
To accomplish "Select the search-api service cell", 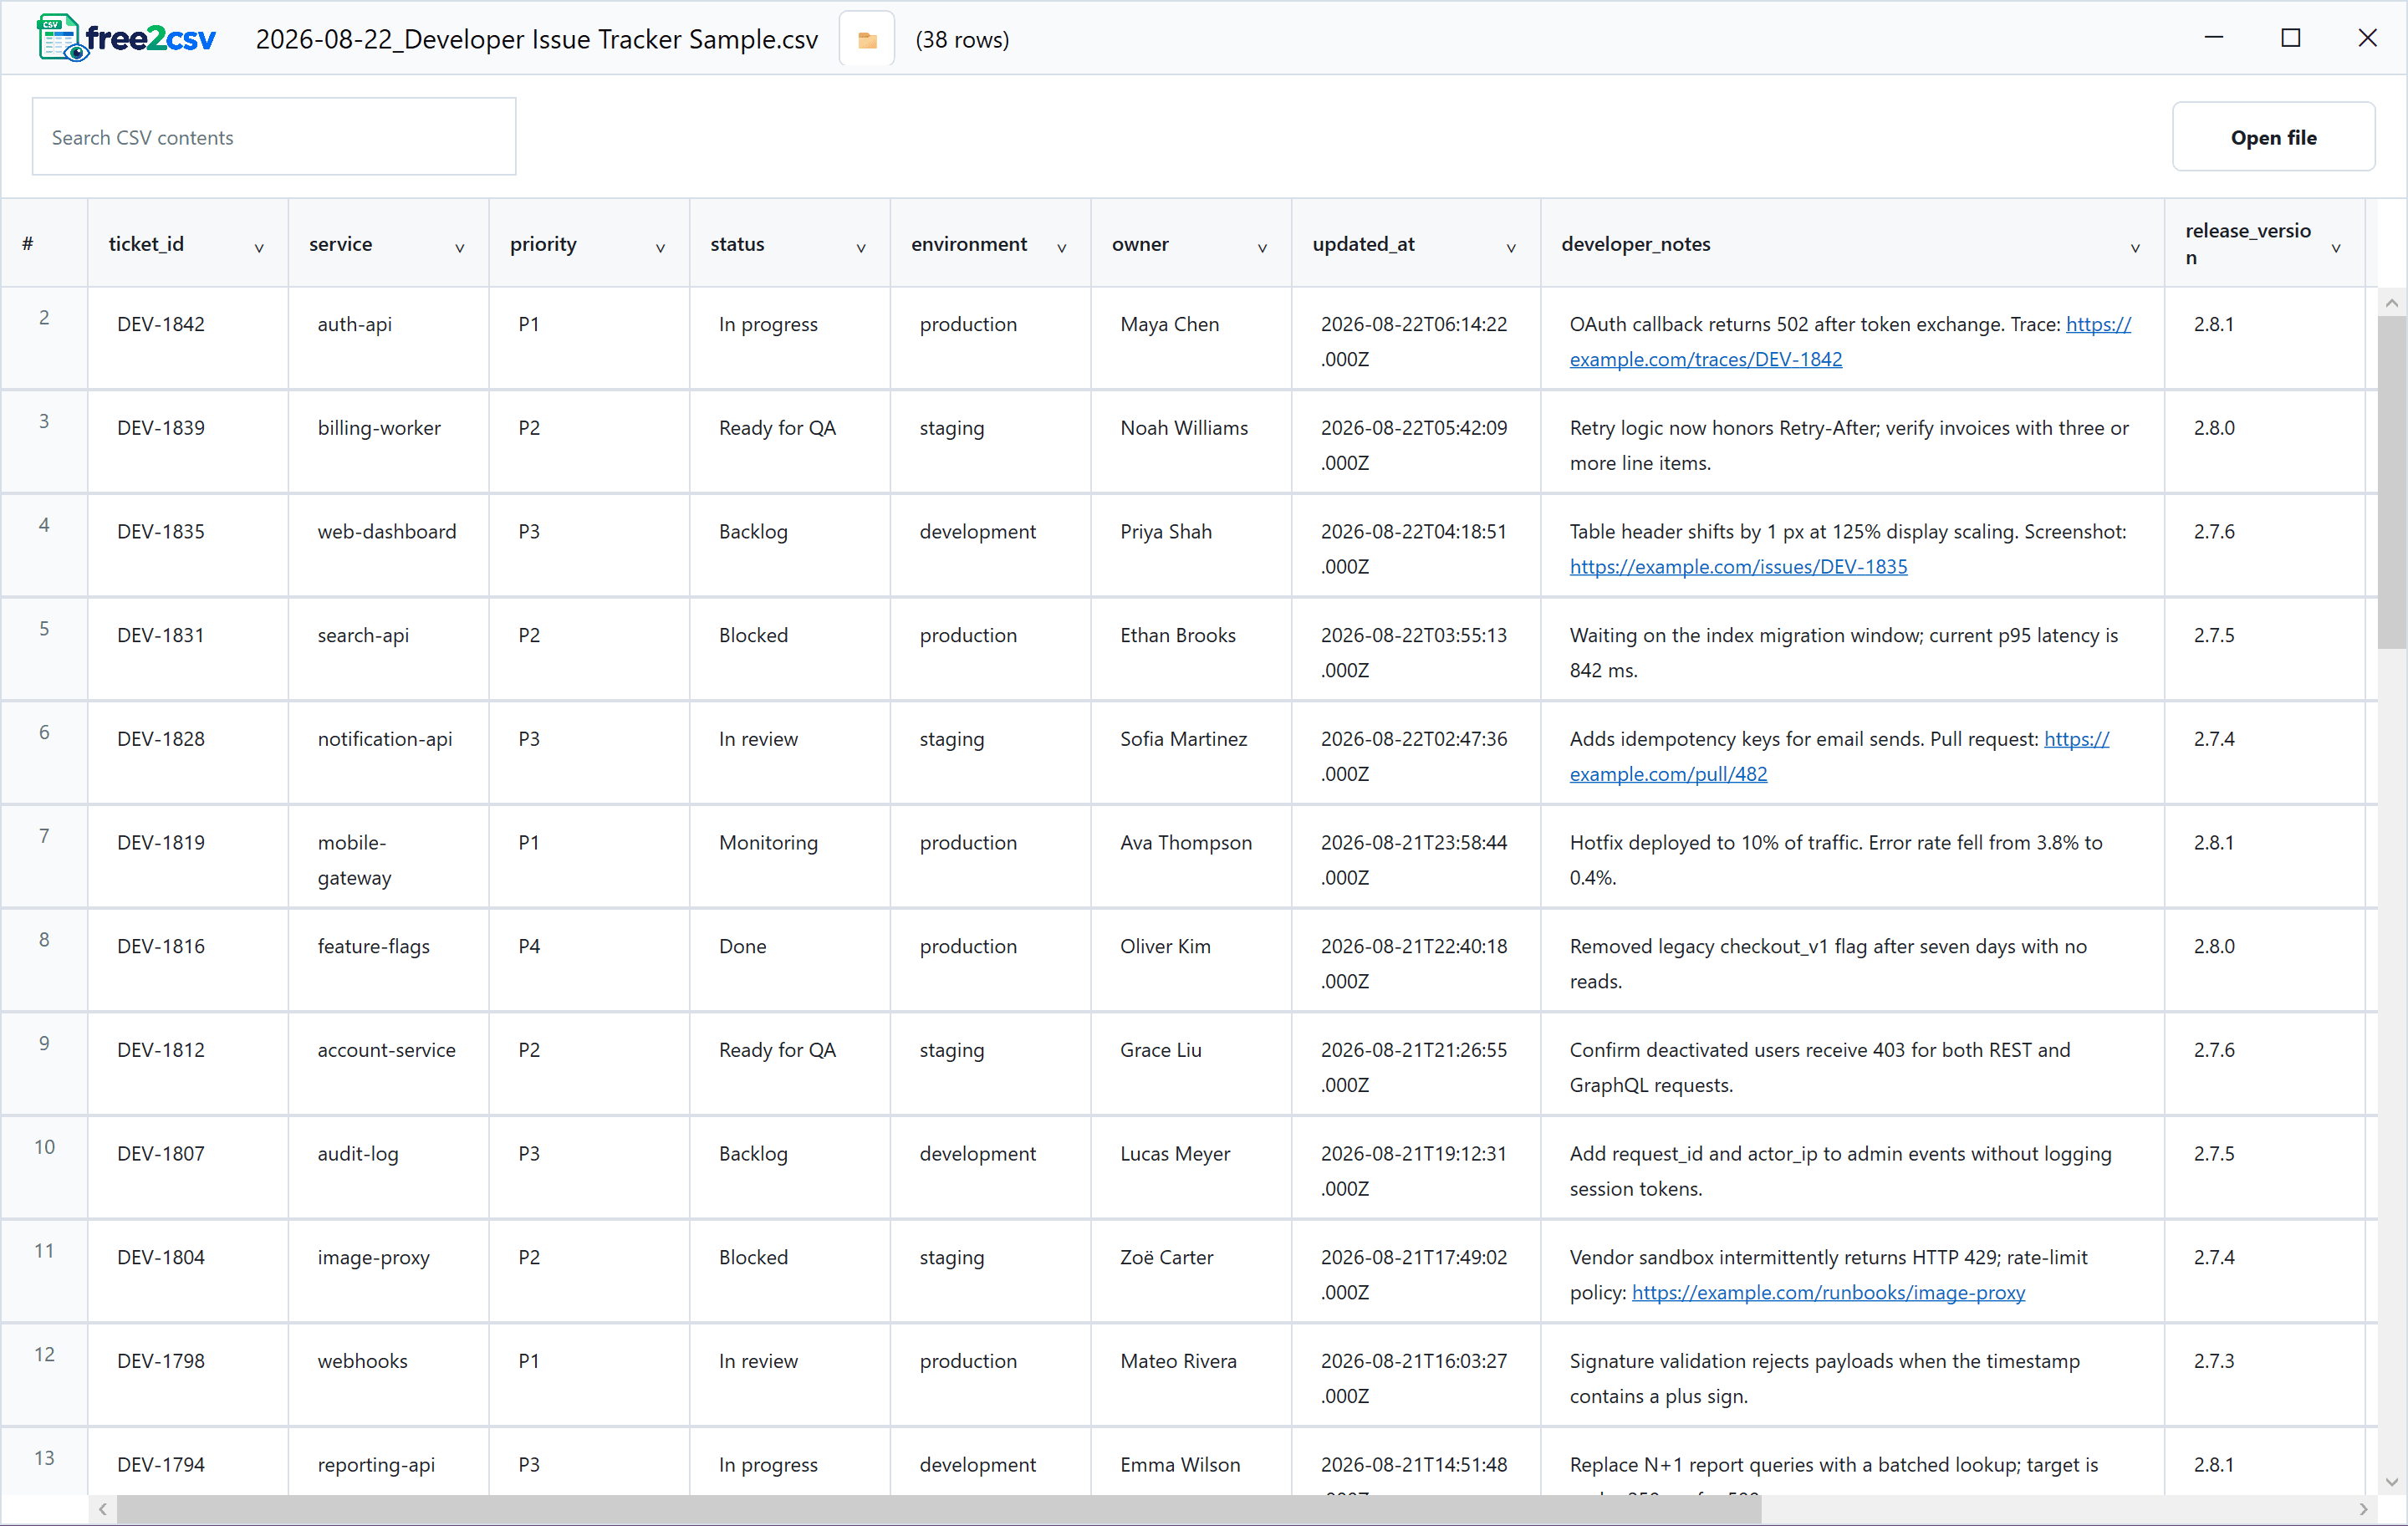I will (389, 649).
